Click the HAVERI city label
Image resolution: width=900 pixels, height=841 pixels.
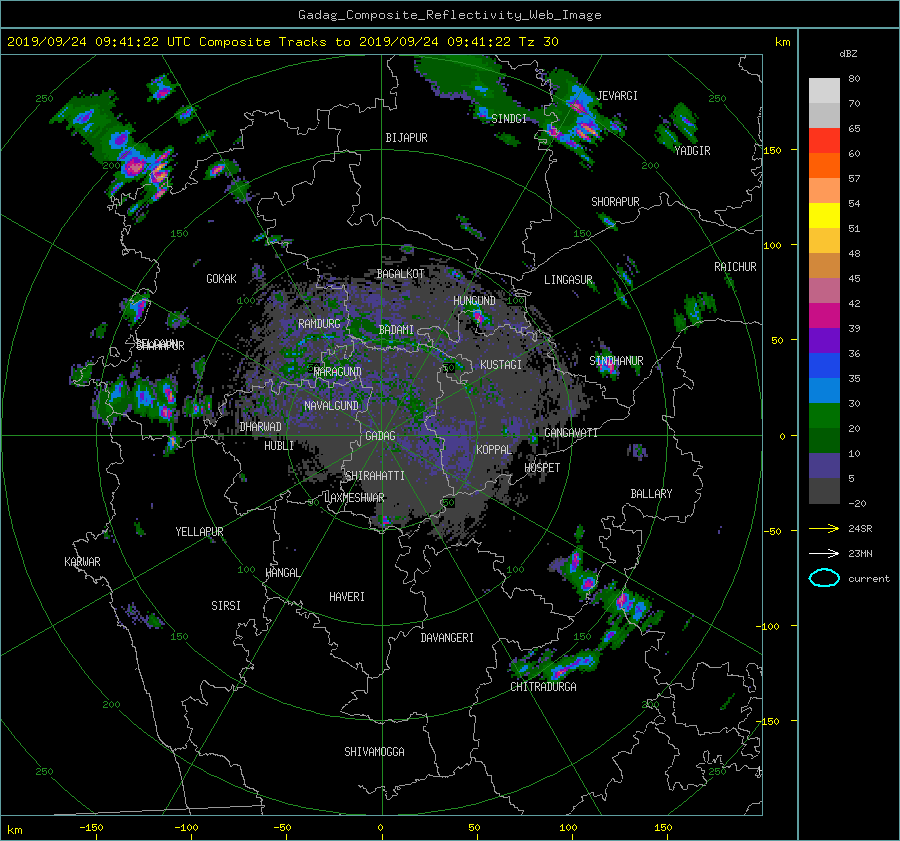[x=347, y=597]
